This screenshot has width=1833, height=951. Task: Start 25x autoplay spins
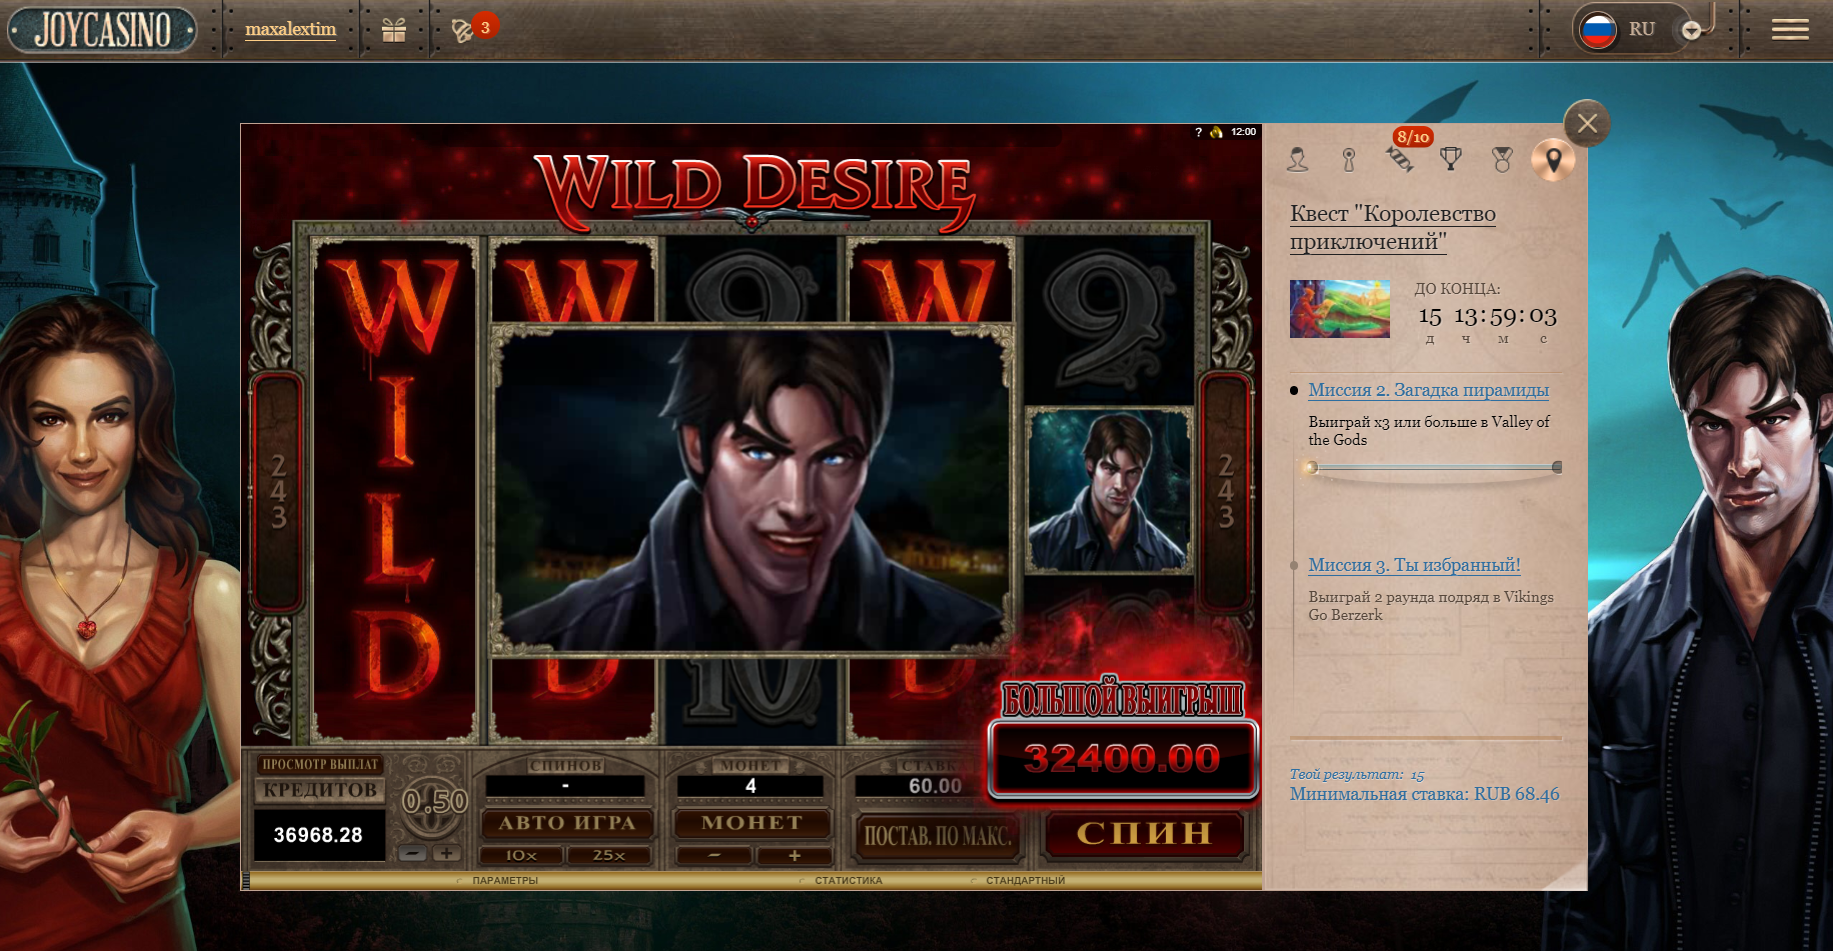click(609, 856)
